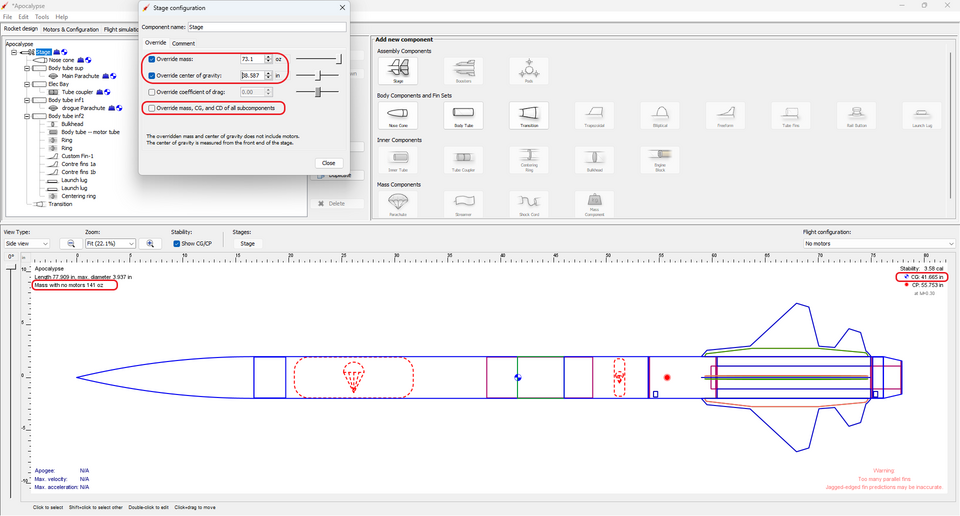This screenshot has height=516, width=960.
Task: Add a Bulkhead inner component
Action: click(594, 160)
